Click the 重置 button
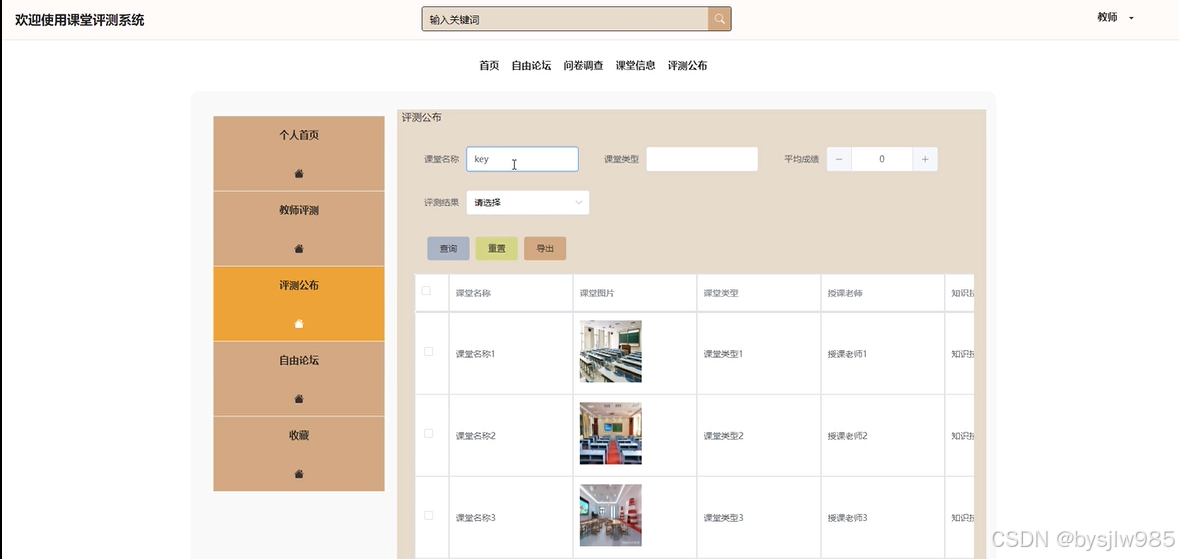 pyautogui.click(x=496, y=248)
